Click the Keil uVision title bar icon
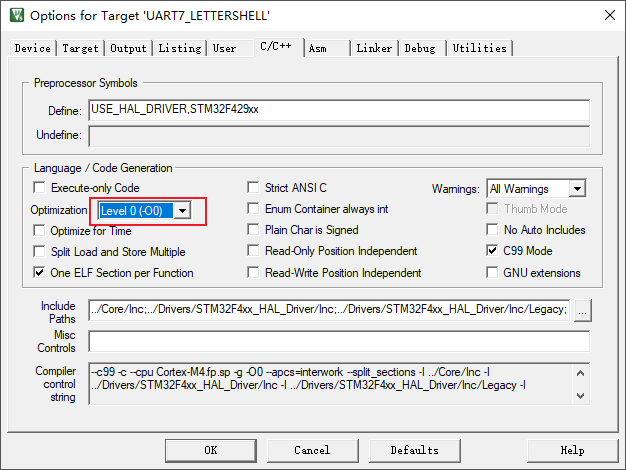 pos(17,15)
